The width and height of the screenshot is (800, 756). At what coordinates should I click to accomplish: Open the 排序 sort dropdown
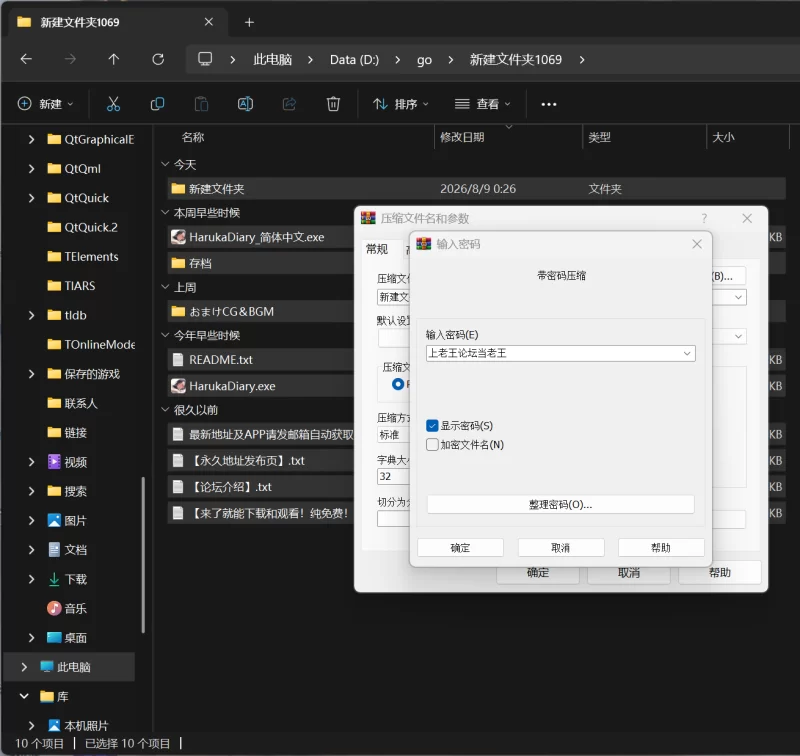click(x=401, y=104)
